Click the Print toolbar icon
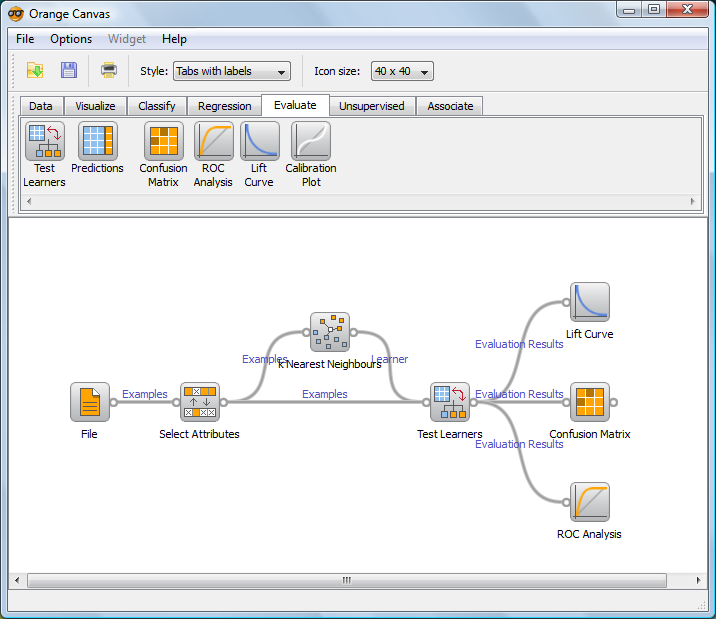 pyautogui.click(x=109, y=70)
